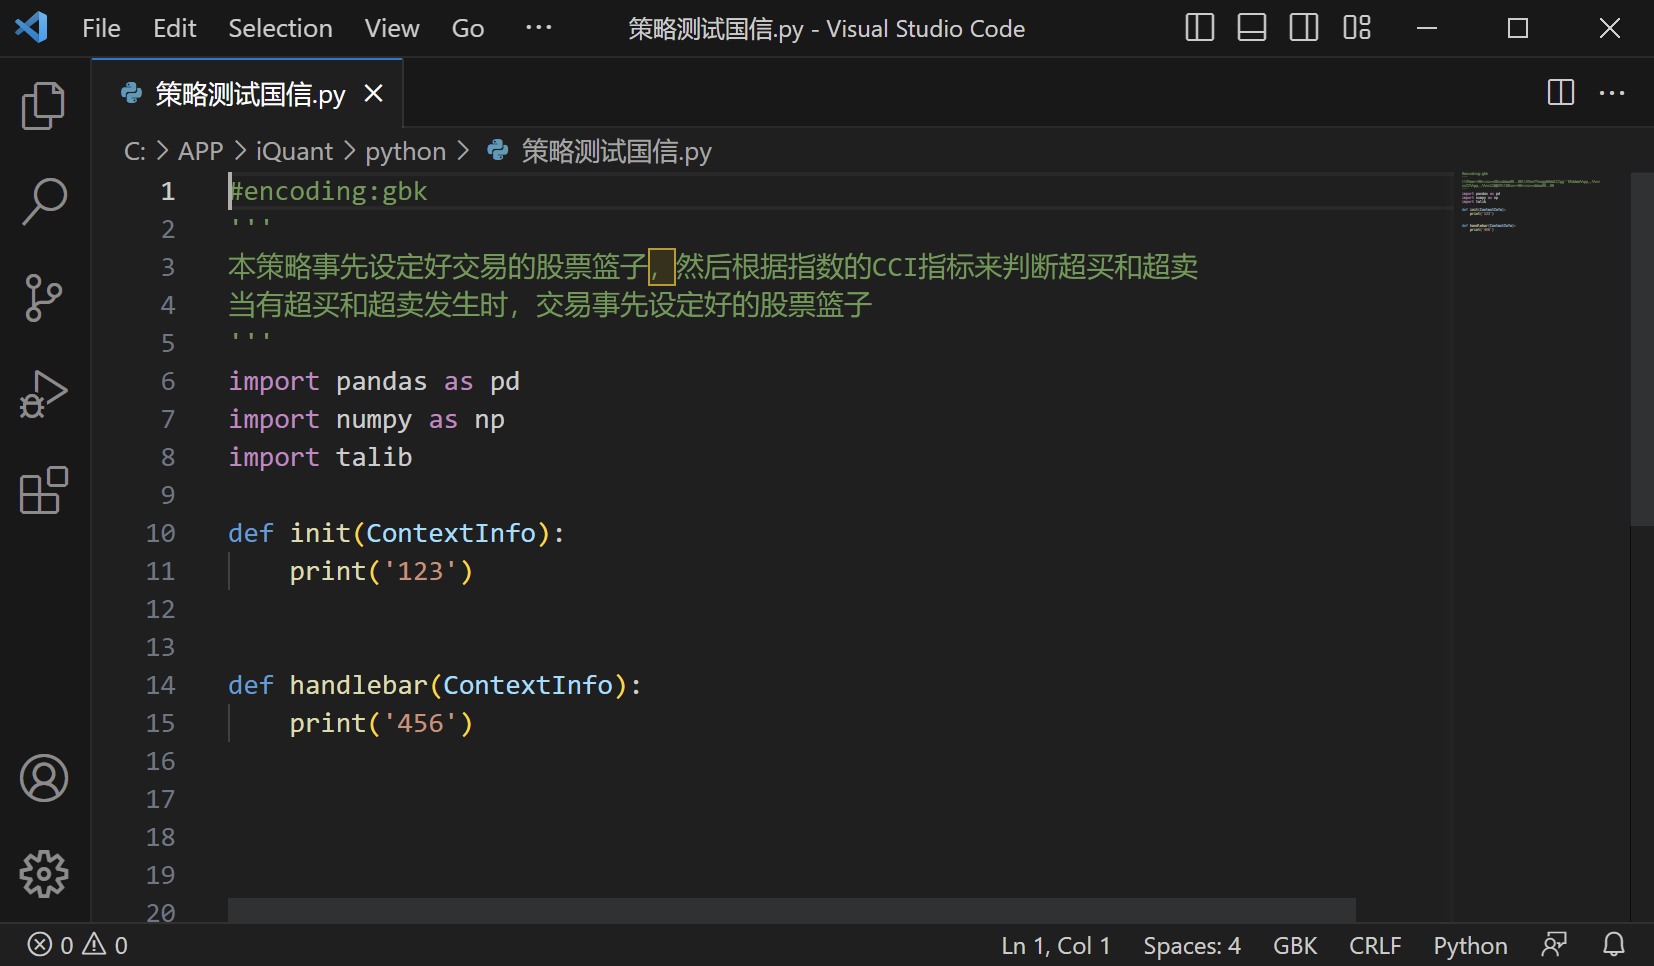Open the Extensions view
1654x966 pixels.
coord(43,490)
